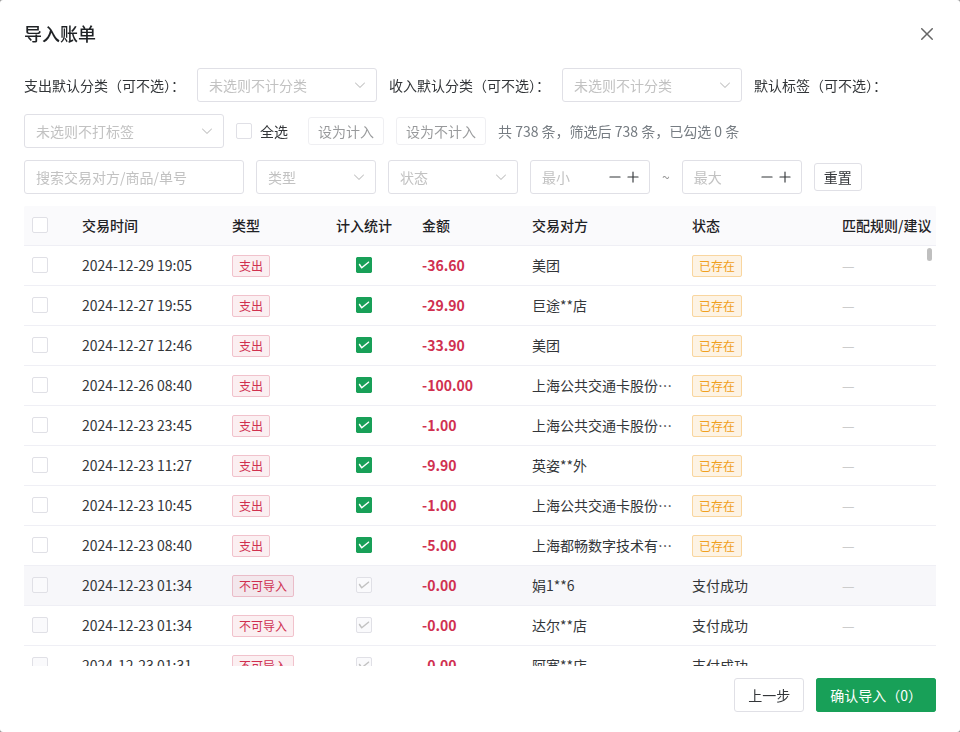Close the 导入账单 dialog
Image resolution: width=960 pixels, height=732 pixels.
point(926,34)
